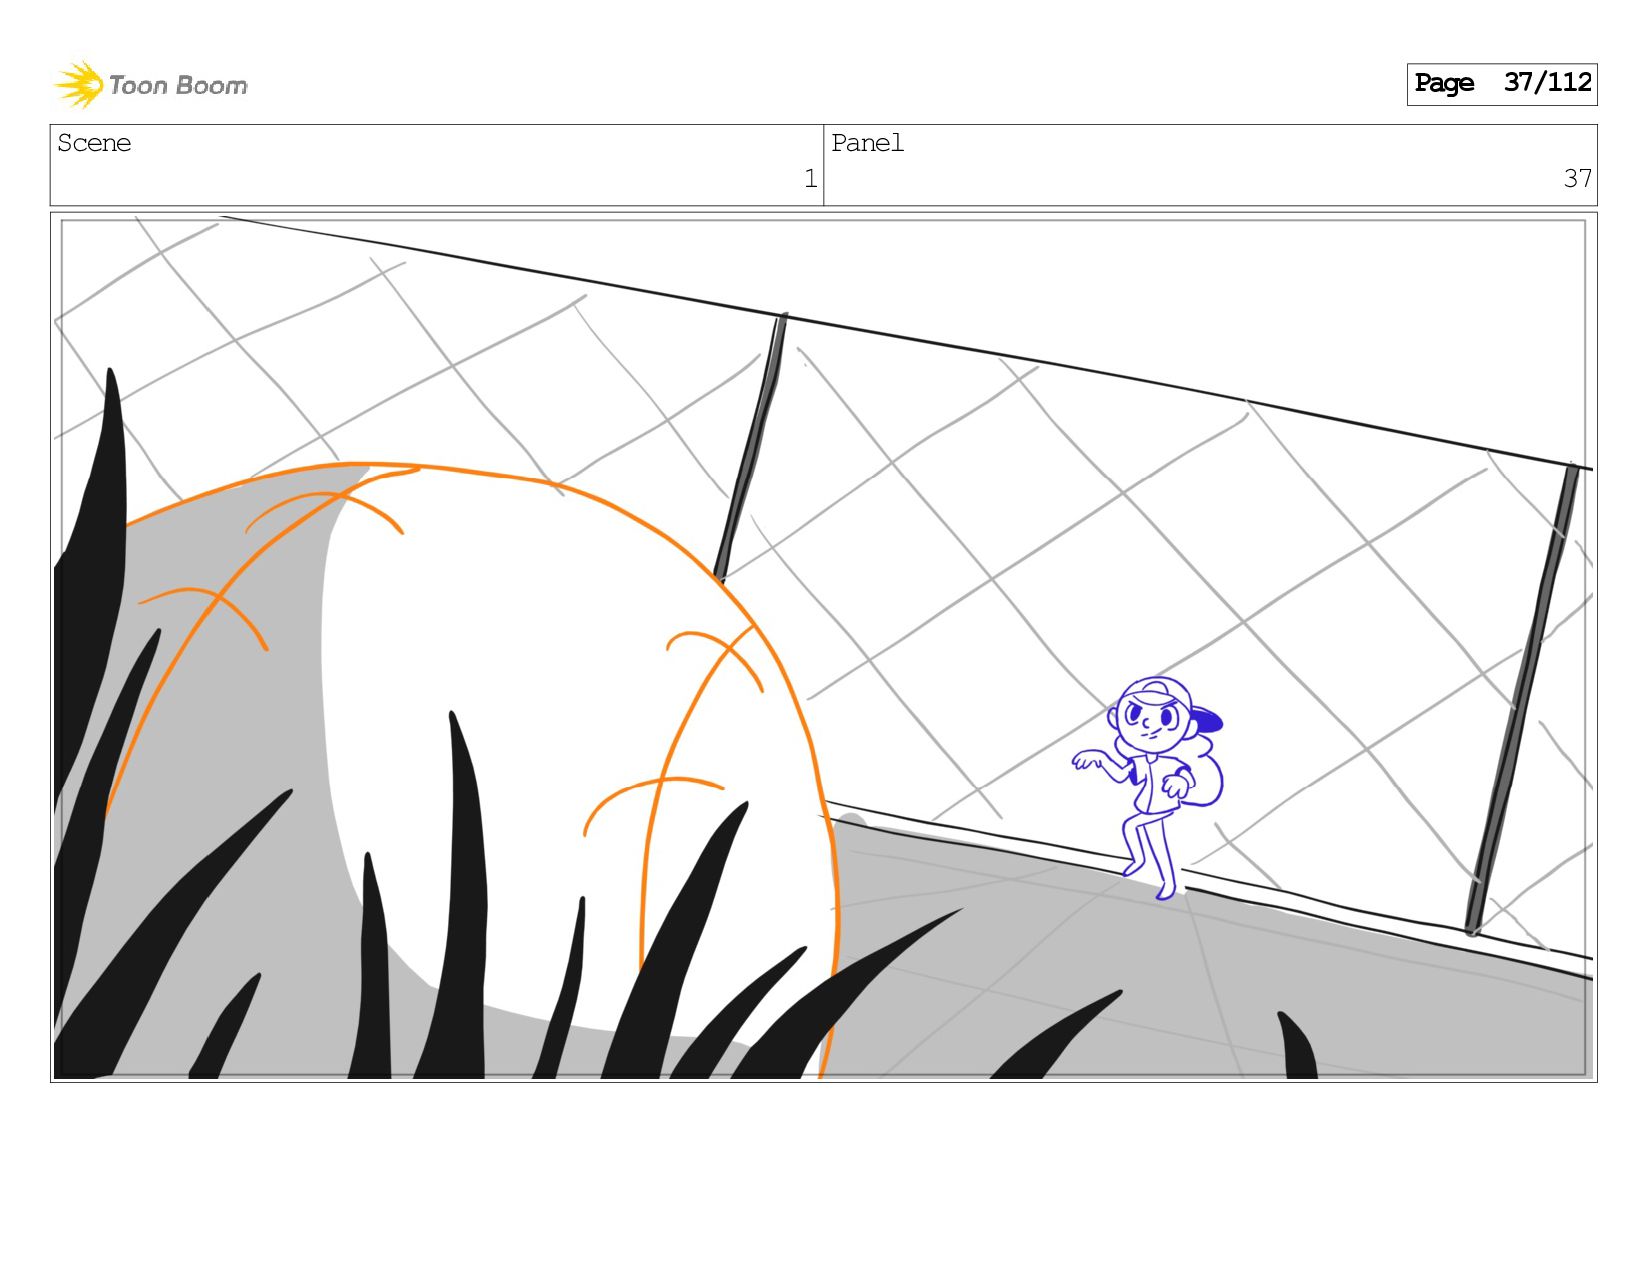The height and width of the screenshot is (1275, 1650).
Task: Select the Scene number 1
Action: click(810, 179)
